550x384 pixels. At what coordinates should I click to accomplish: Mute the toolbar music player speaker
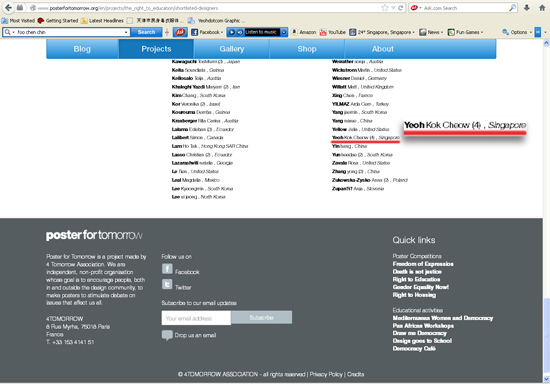(240, 32)
